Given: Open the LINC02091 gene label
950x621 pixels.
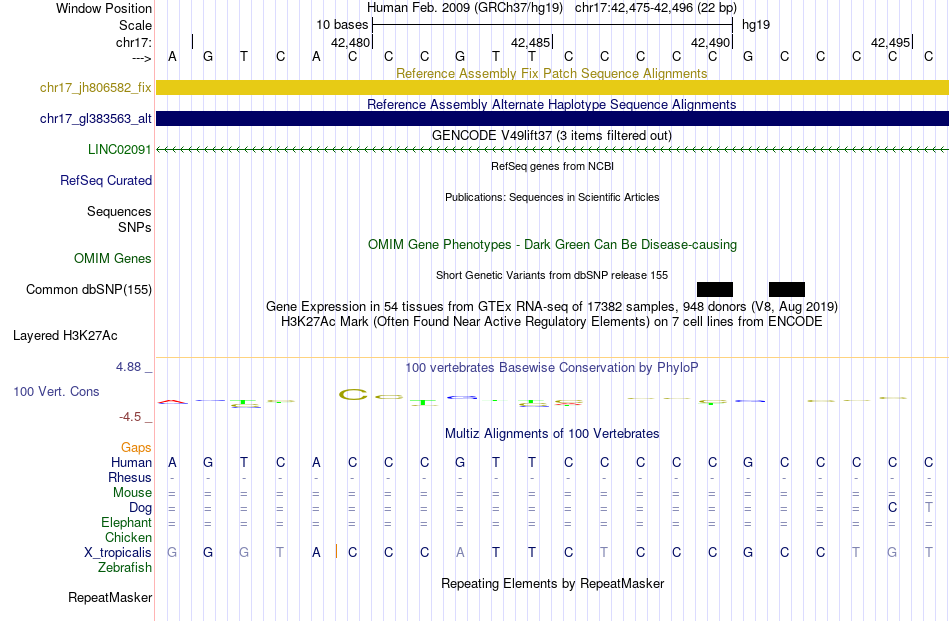Looking at the screenshot, I should (x=119, y=149).
